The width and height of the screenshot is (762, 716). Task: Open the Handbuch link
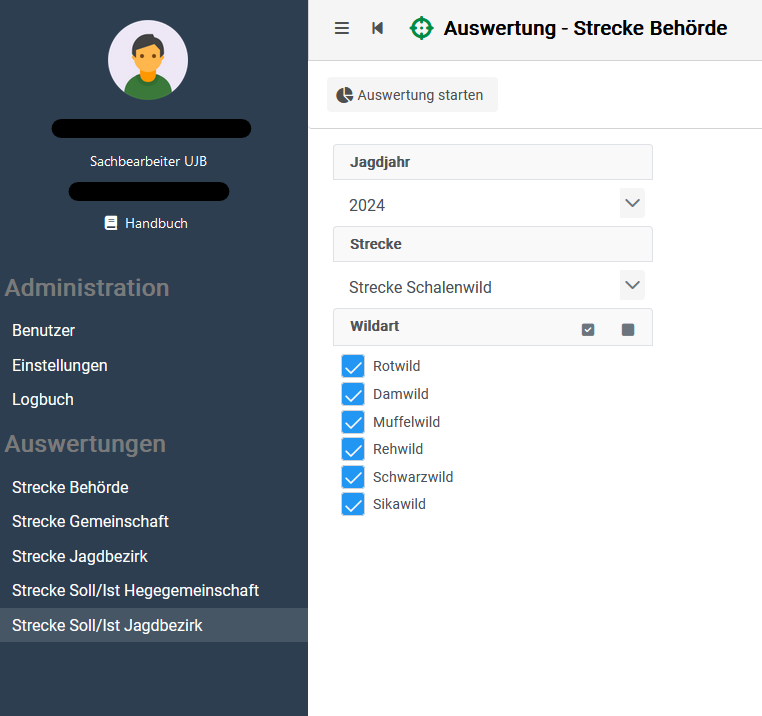[156, 223]
